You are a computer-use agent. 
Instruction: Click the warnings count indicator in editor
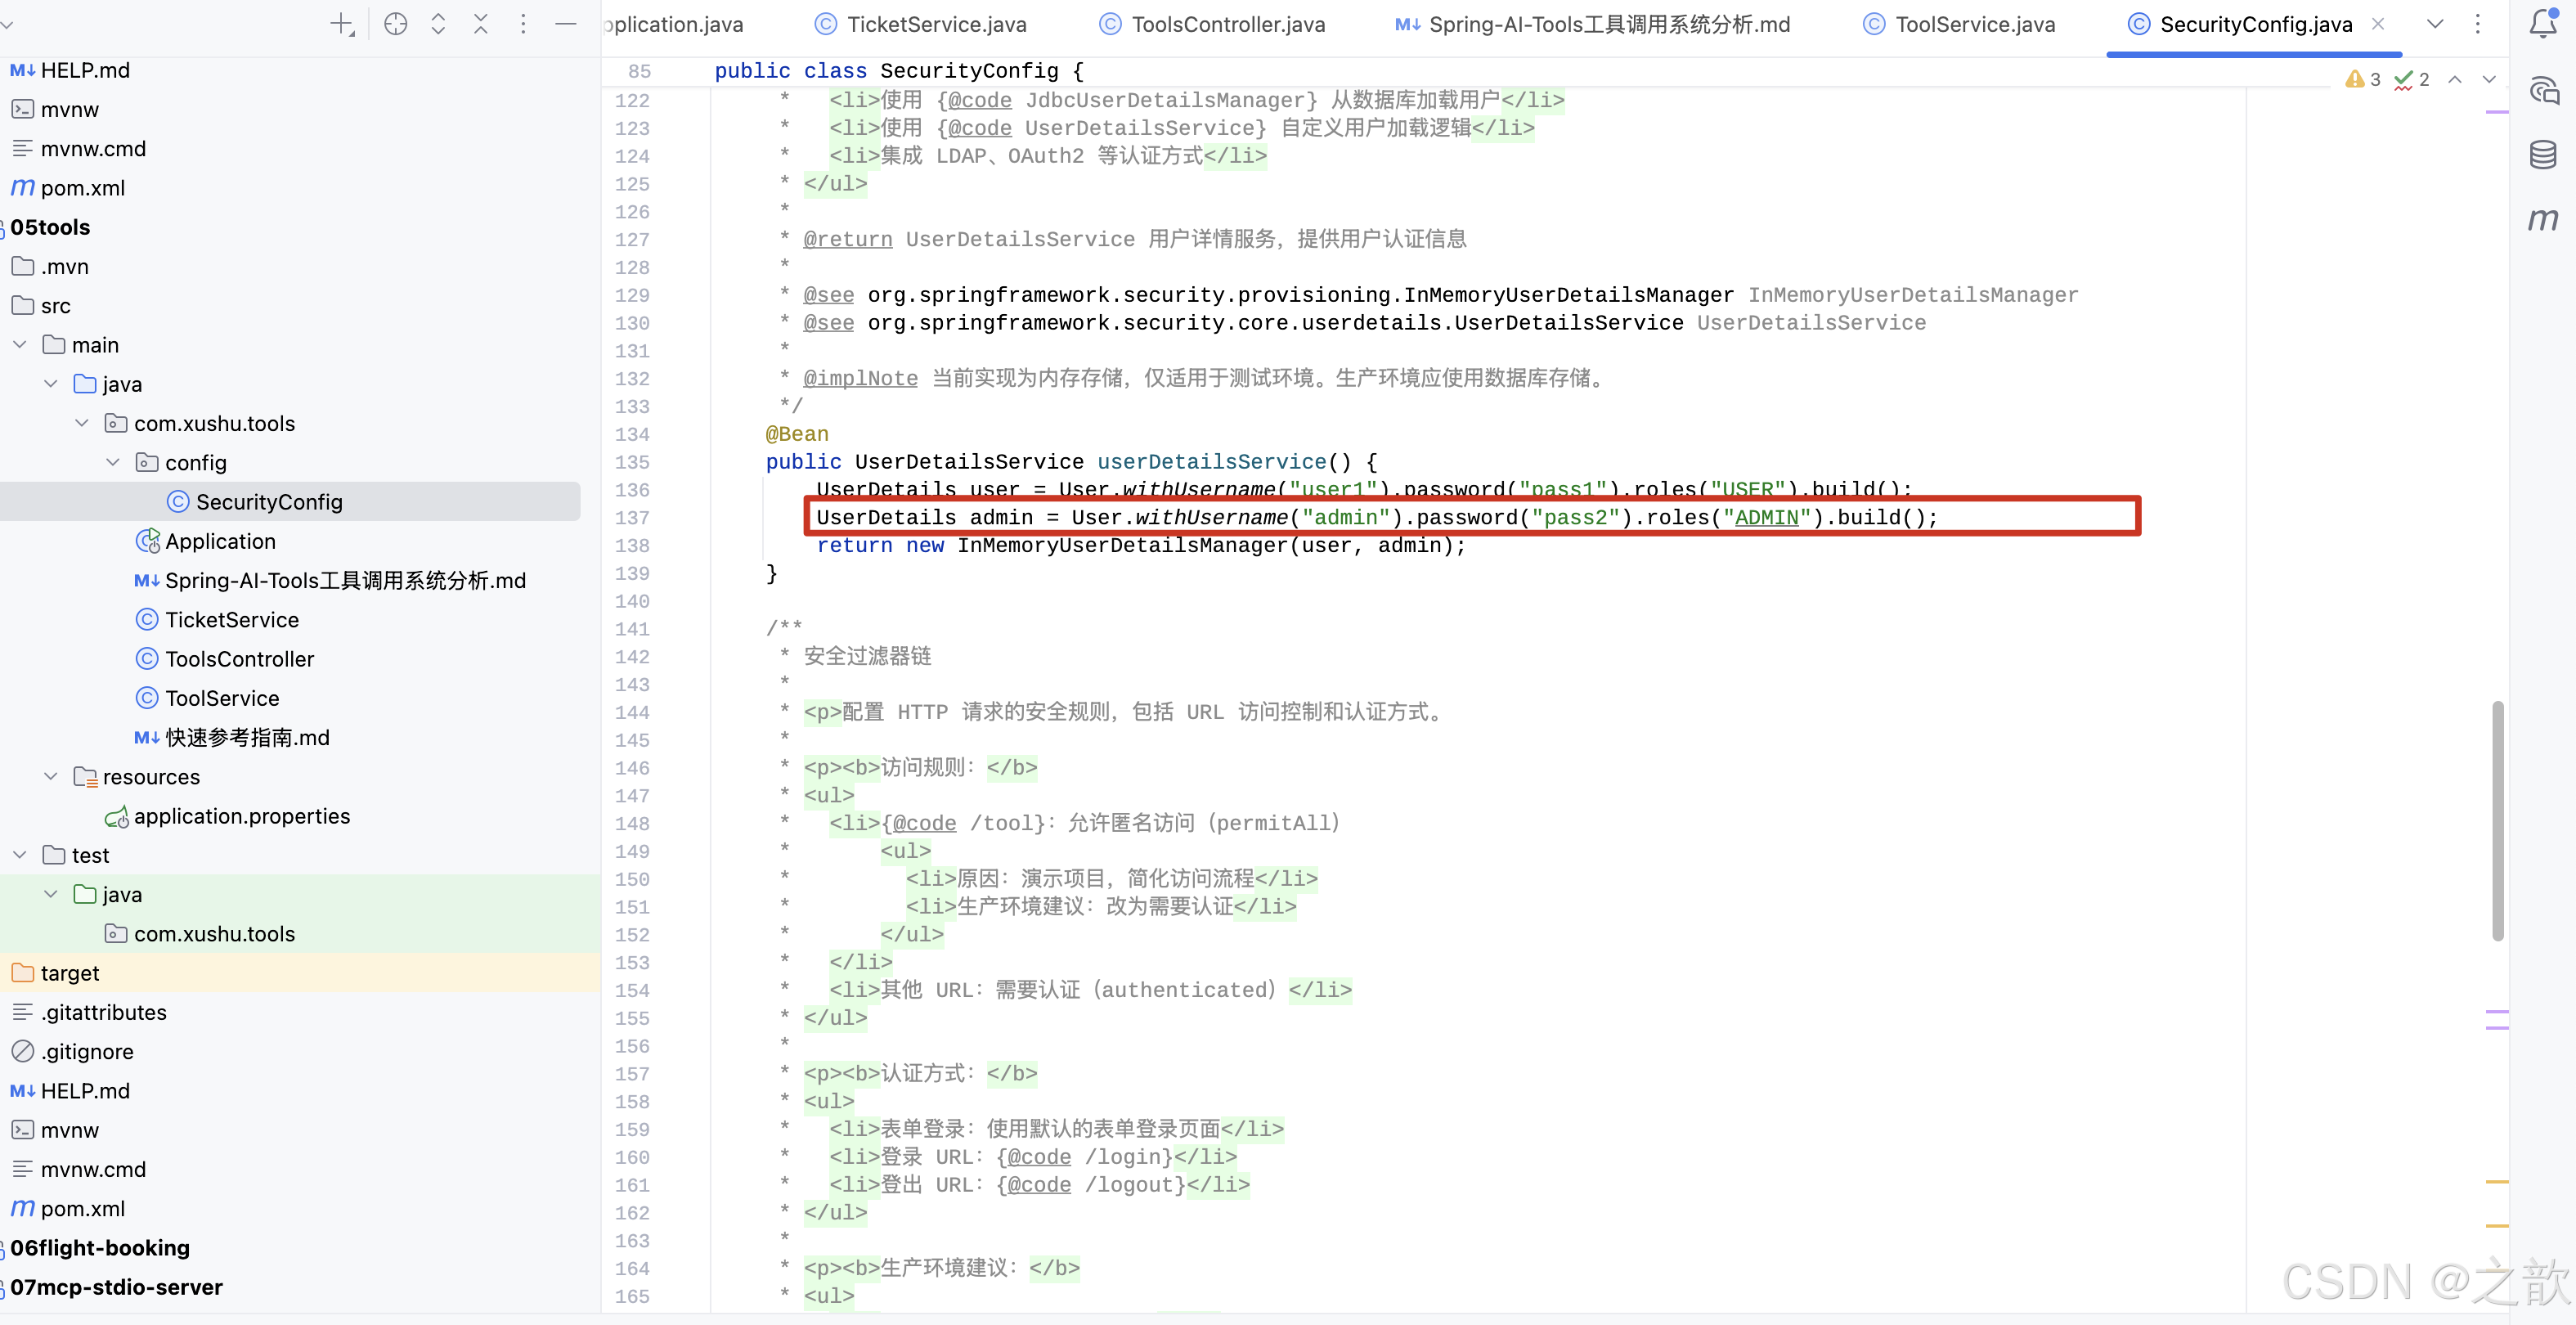point(2363,79)
